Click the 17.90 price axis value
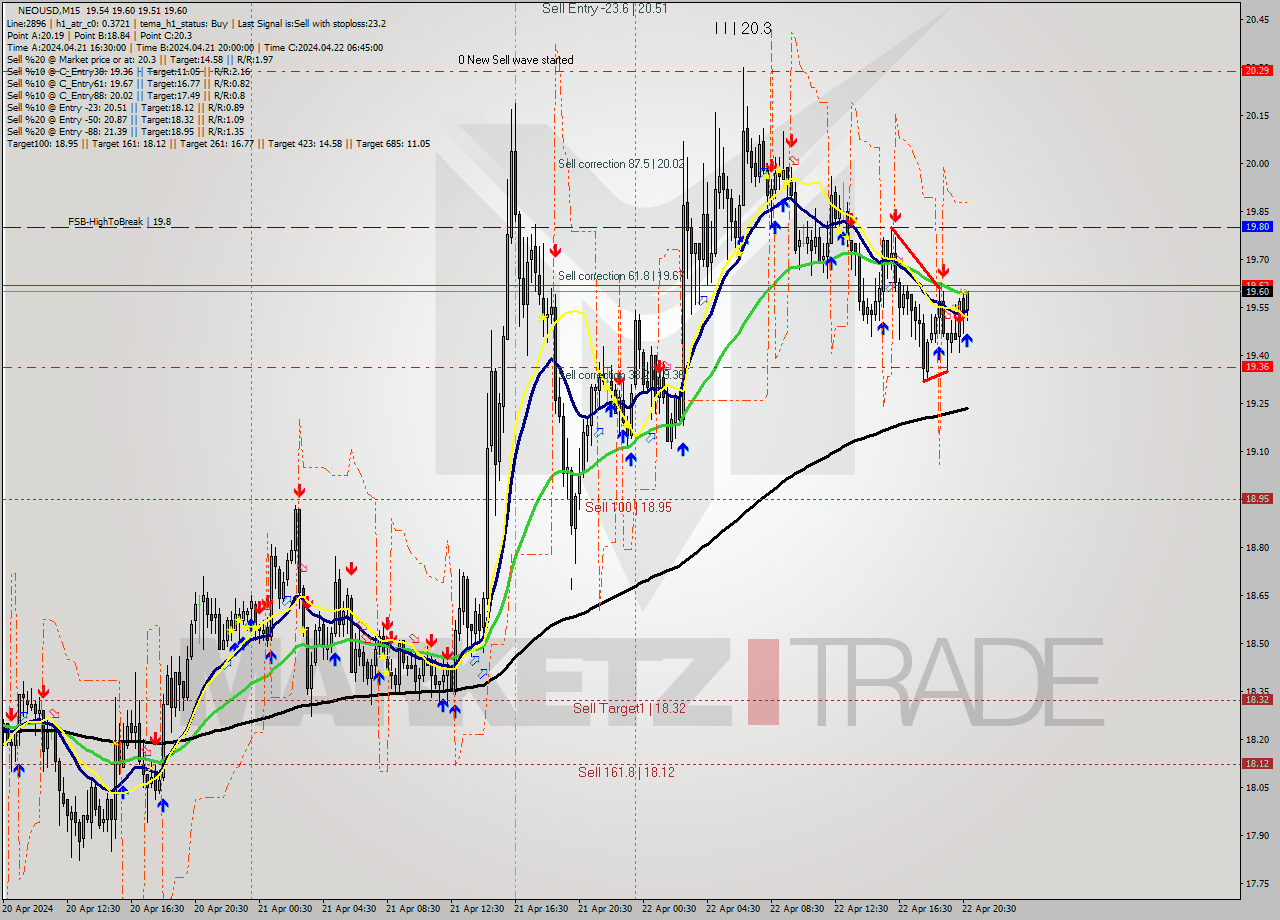Screen dimensions: 1280x920 pos(1256,835)
